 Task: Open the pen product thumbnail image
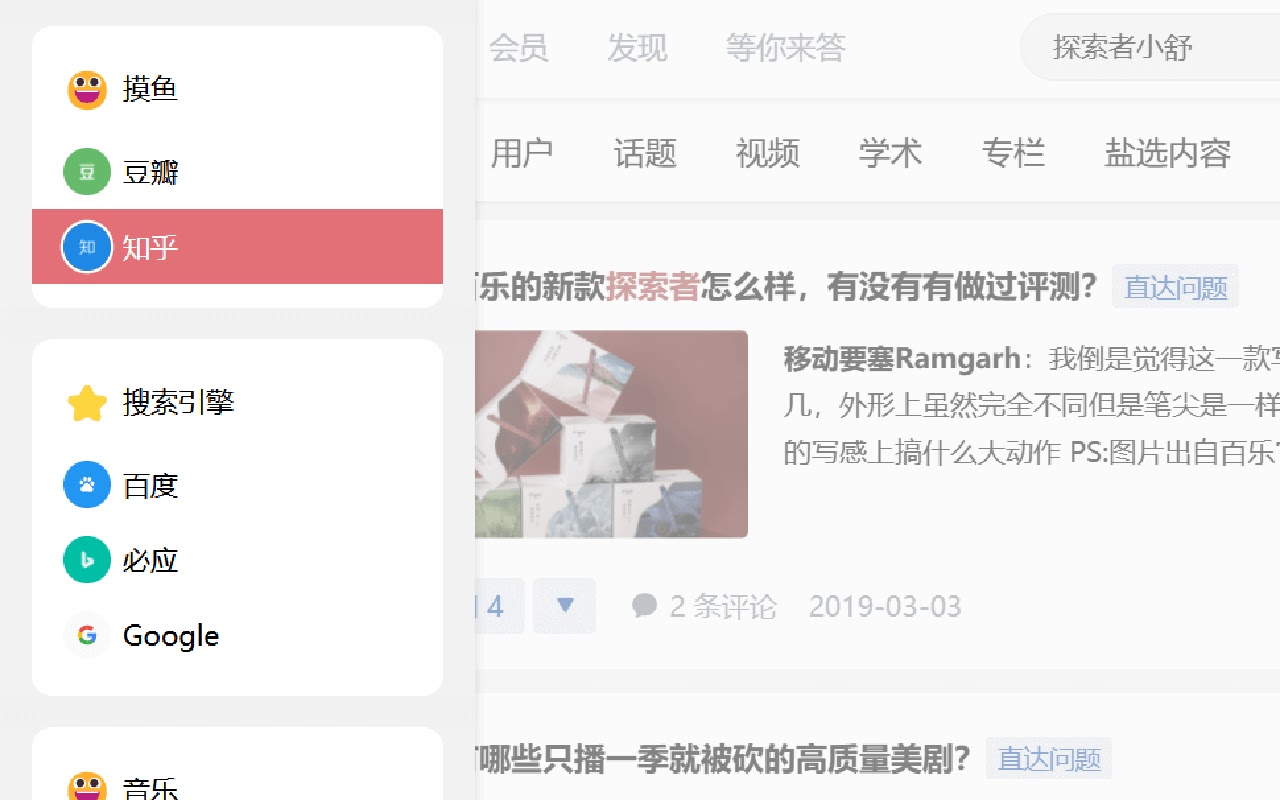tap(612, 434)
